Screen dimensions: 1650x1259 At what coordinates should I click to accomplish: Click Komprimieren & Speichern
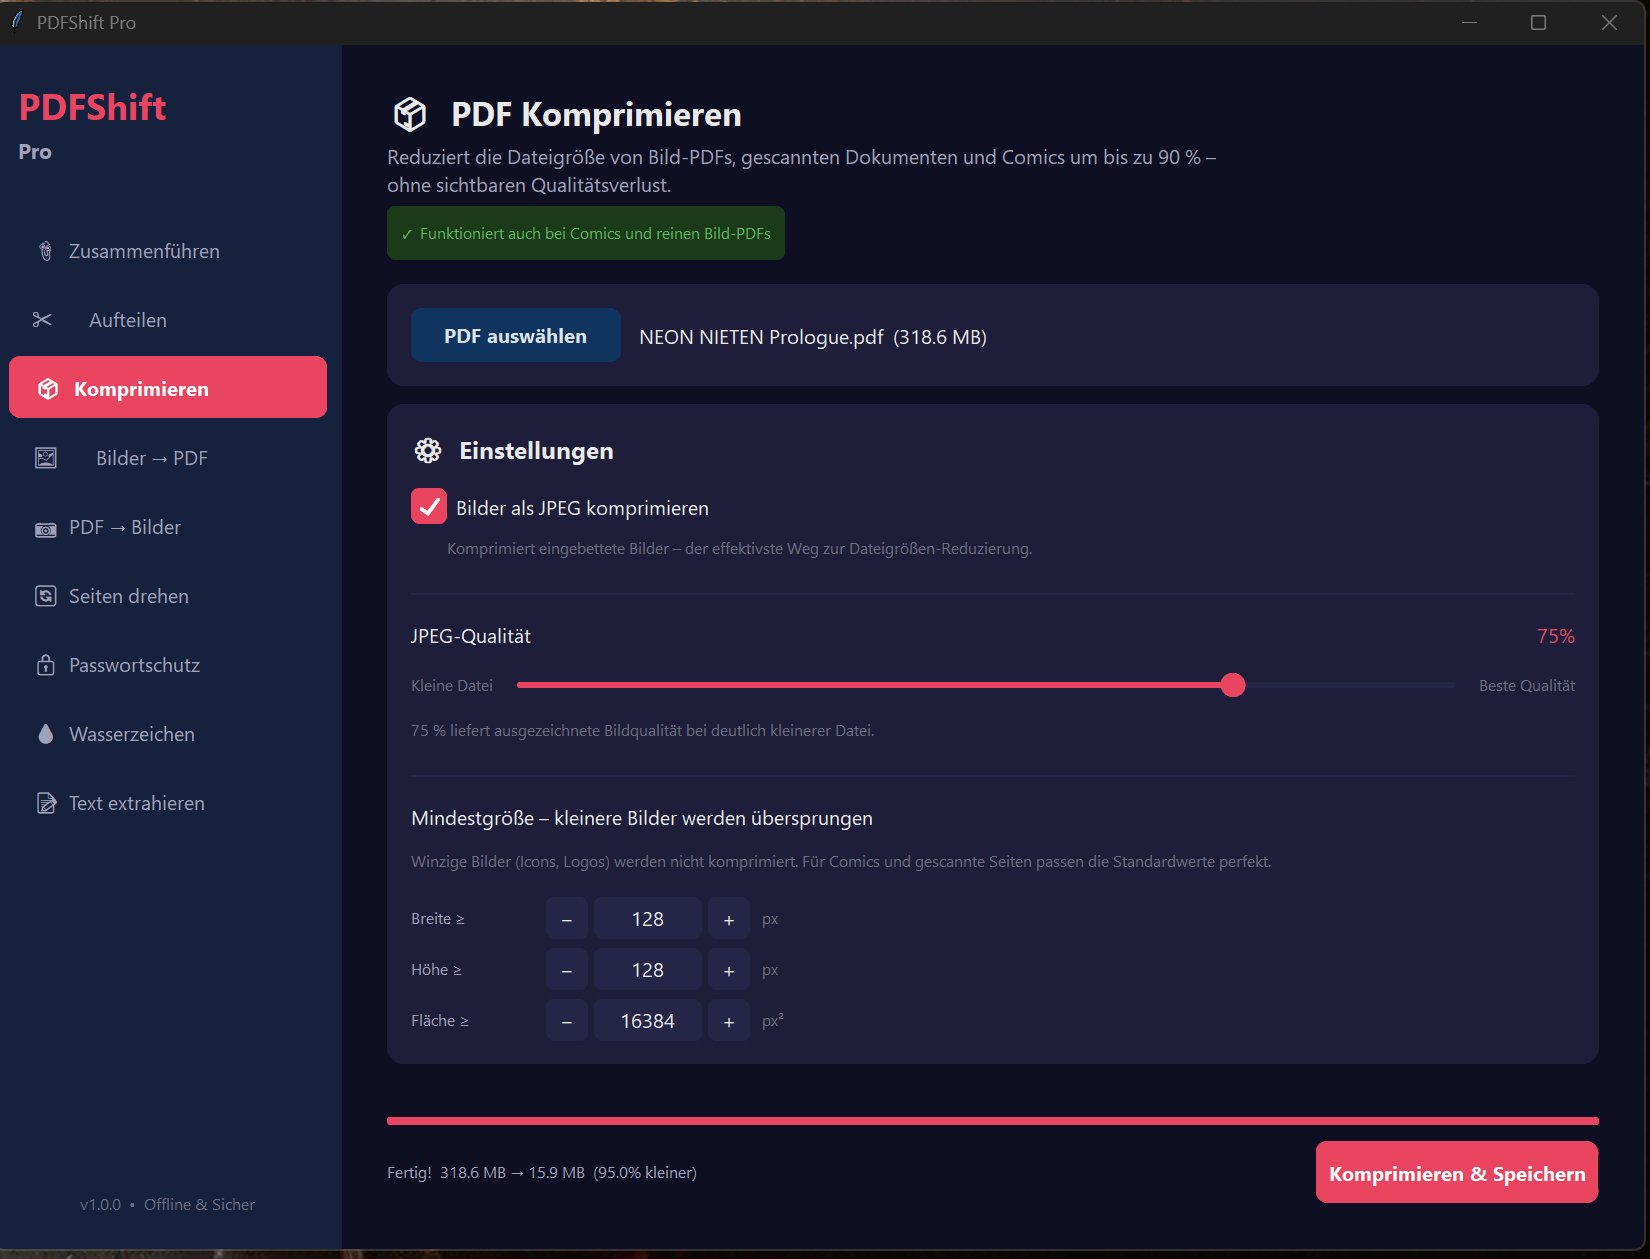1456,1172
